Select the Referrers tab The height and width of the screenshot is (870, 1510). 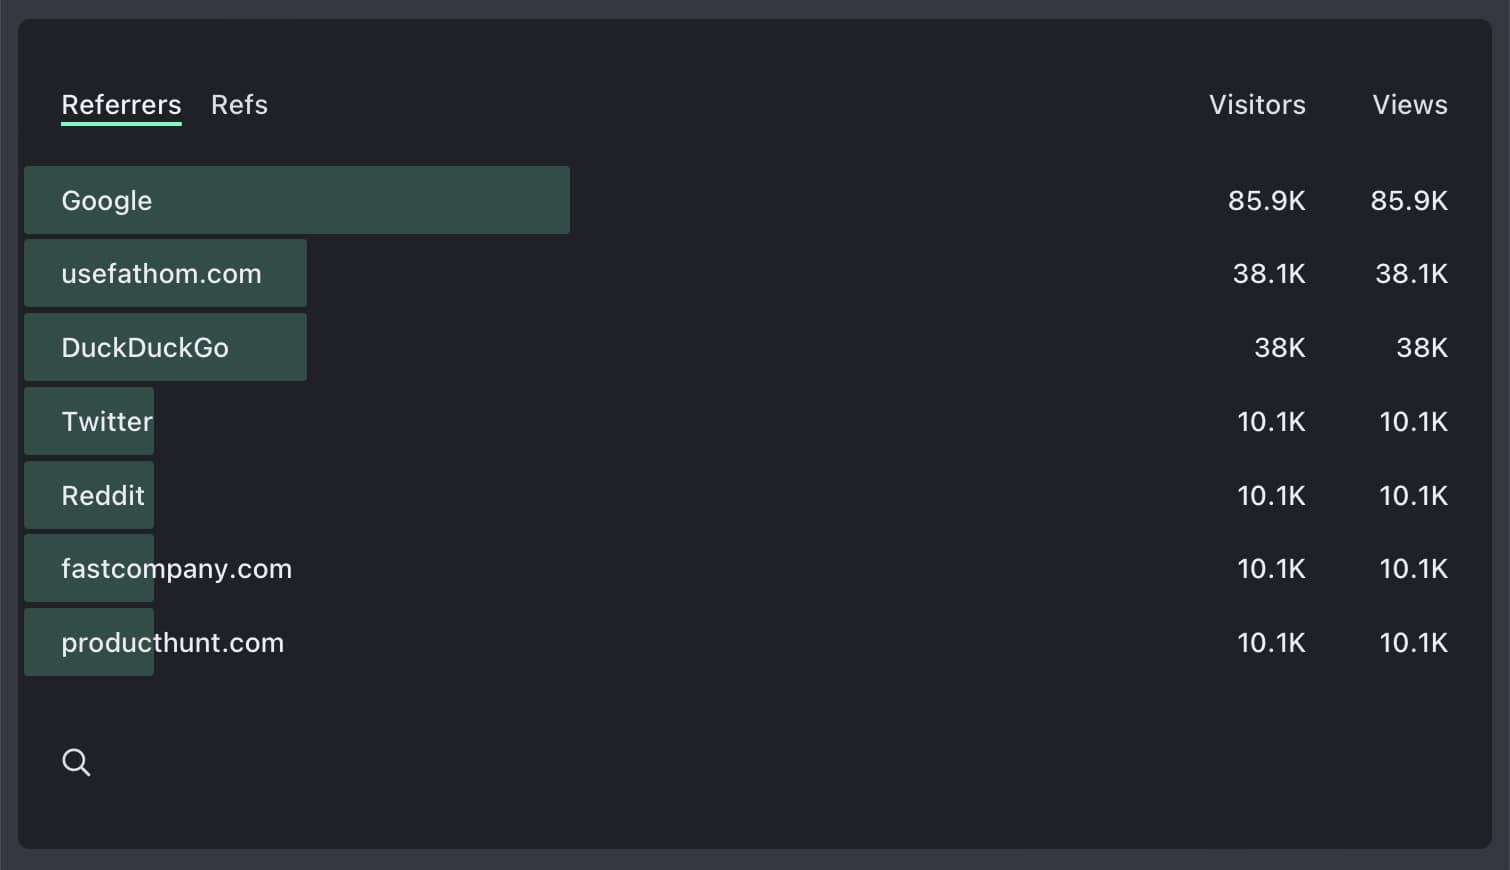click(x=120, y=104)
